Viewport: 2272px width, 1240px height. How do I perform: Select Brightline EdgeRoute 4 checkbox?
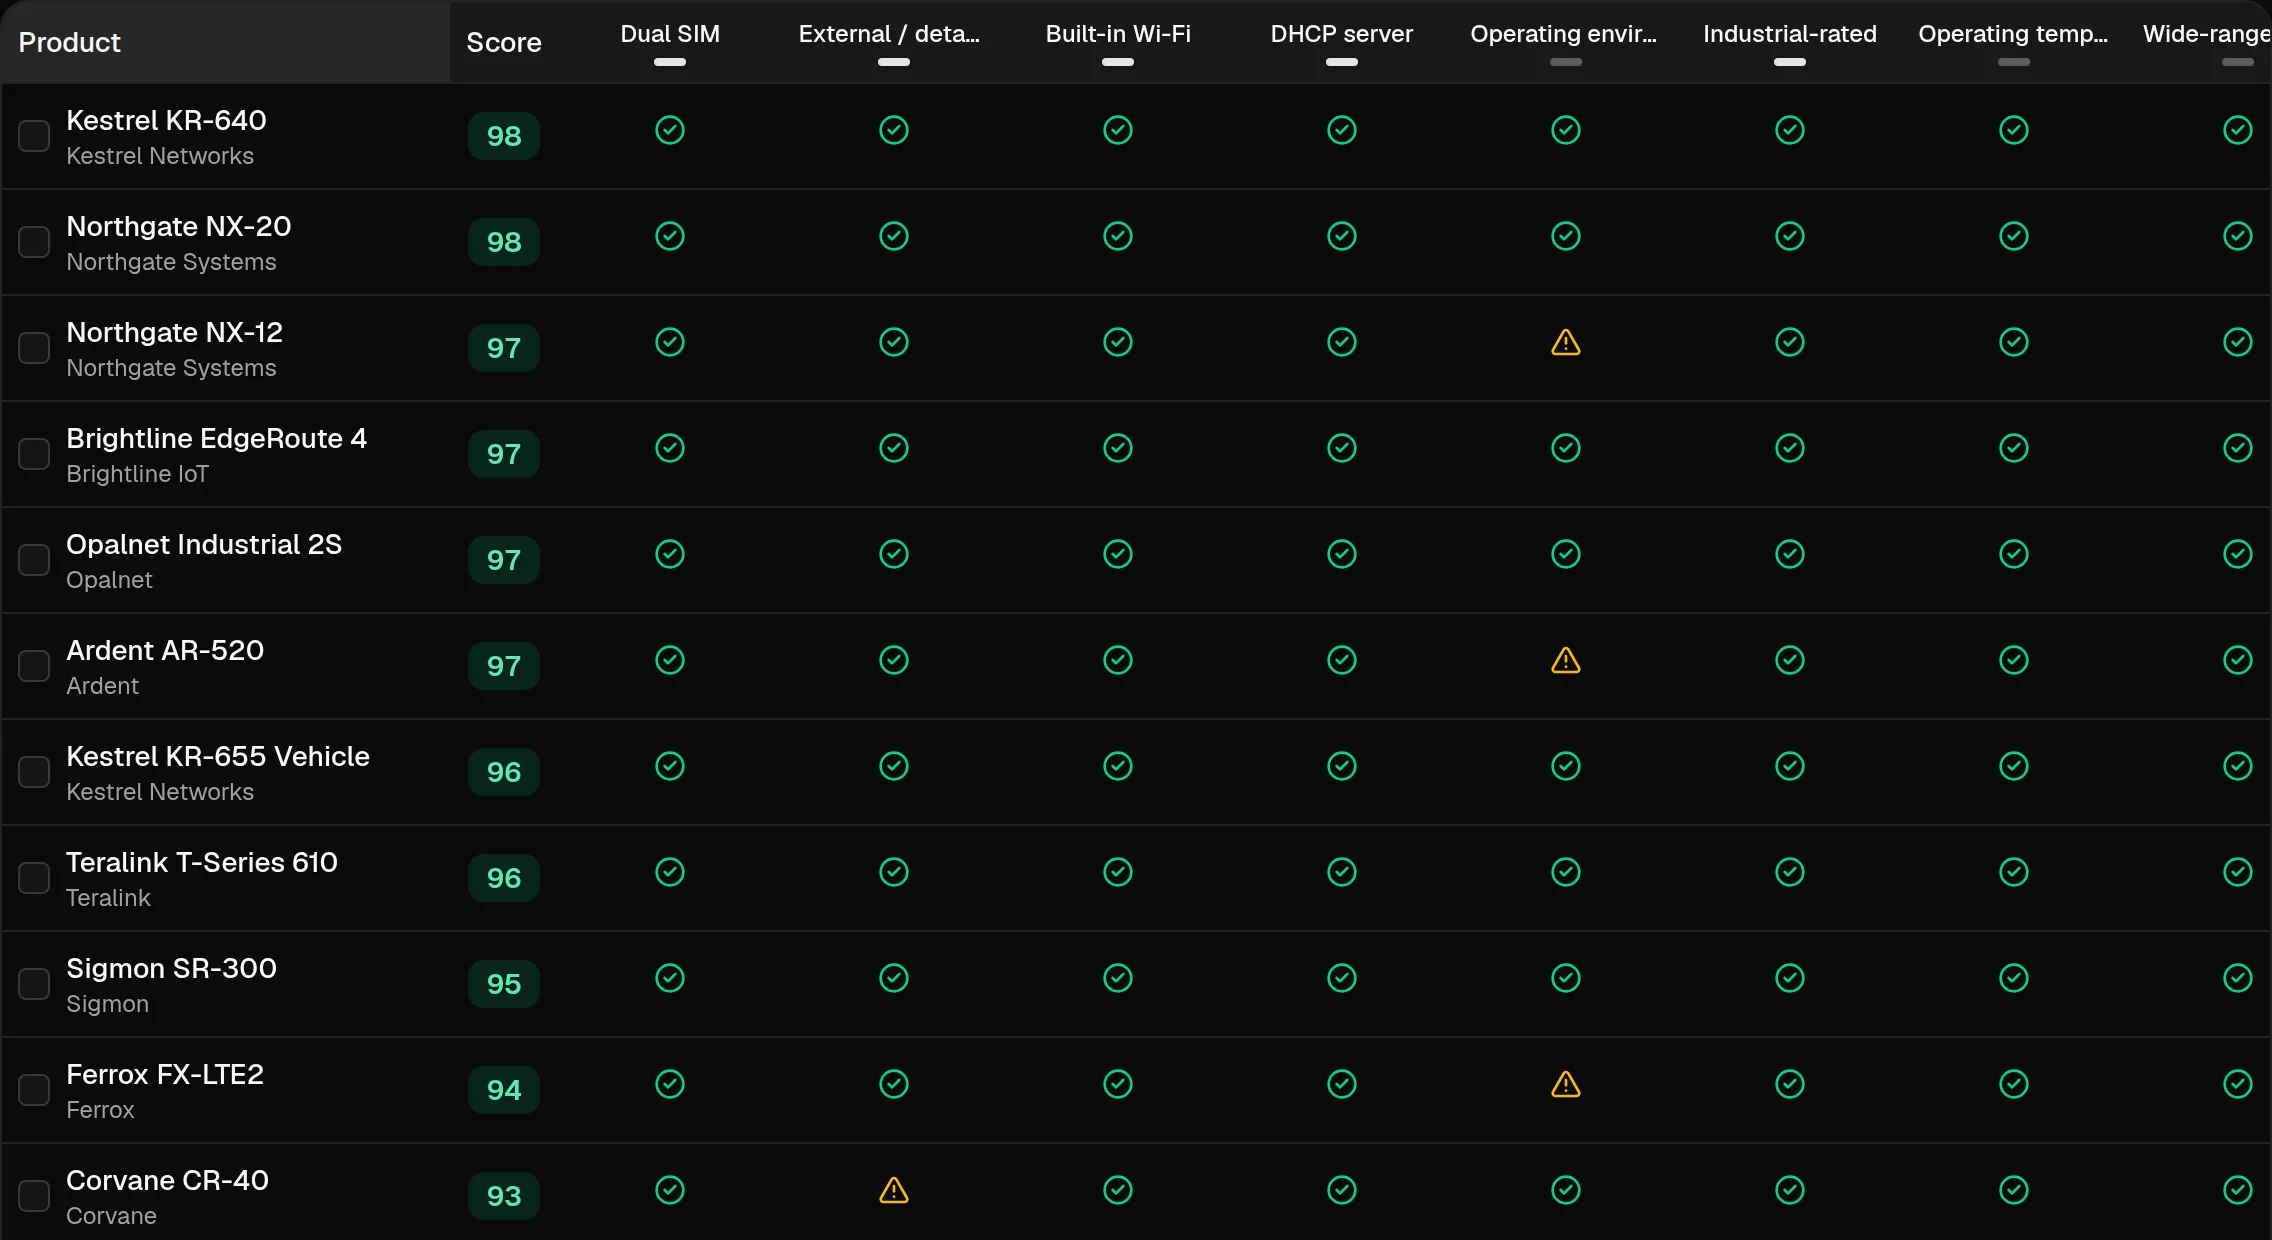point(34,454)
